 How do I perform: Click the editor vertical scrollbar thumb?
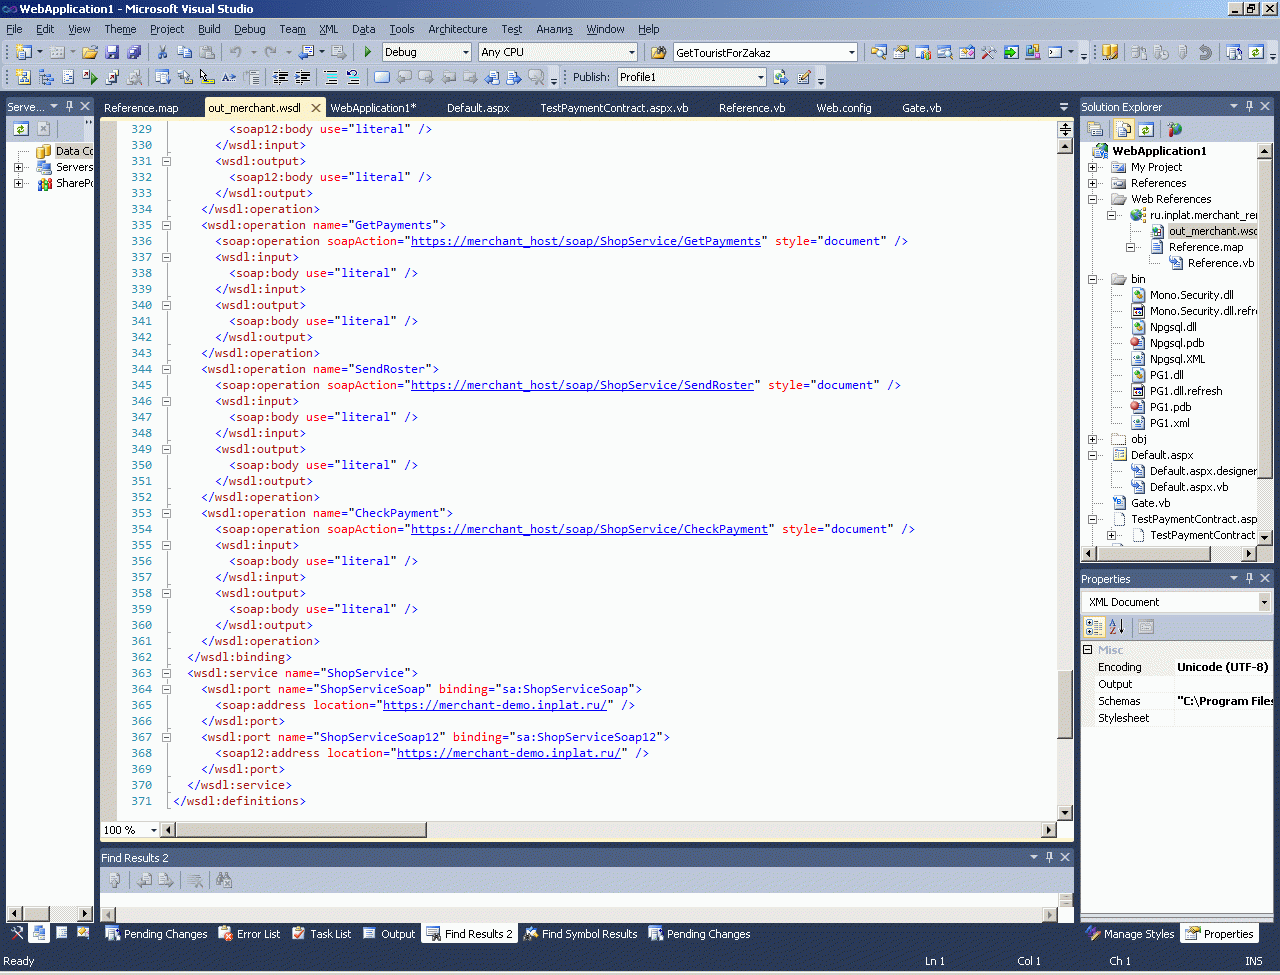[x=1065, y=704]
